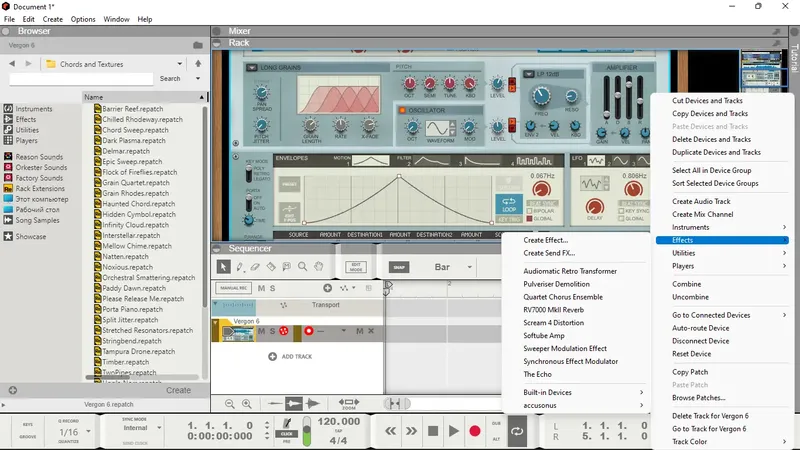Open the Bar snap value dropdown
The height and width of the screenshot is (450, 800).
tap(469, 267)
